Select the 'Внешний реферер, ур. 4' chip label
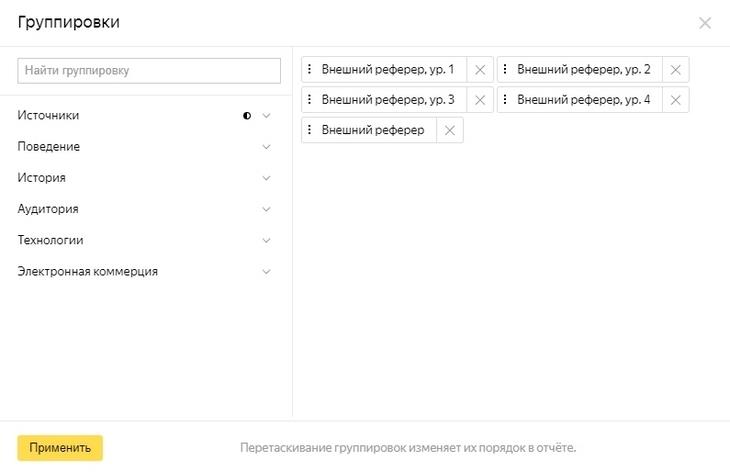730x472 pixels. 584,100
